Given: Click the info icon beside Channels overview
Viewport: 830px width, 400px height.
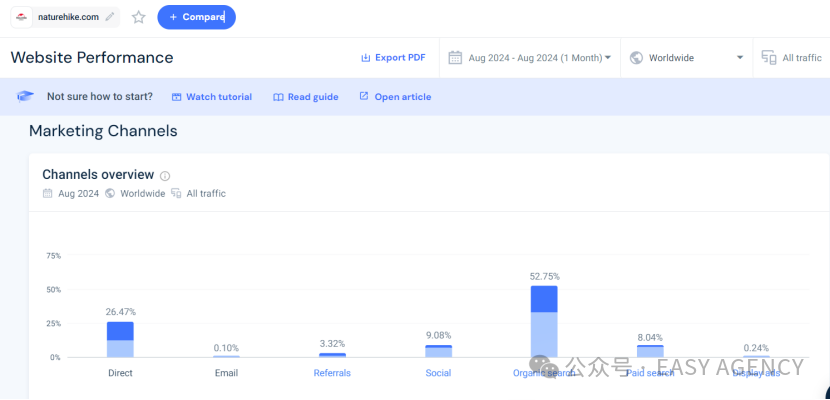Looking at the screenshot, I should tap(165, 176).
